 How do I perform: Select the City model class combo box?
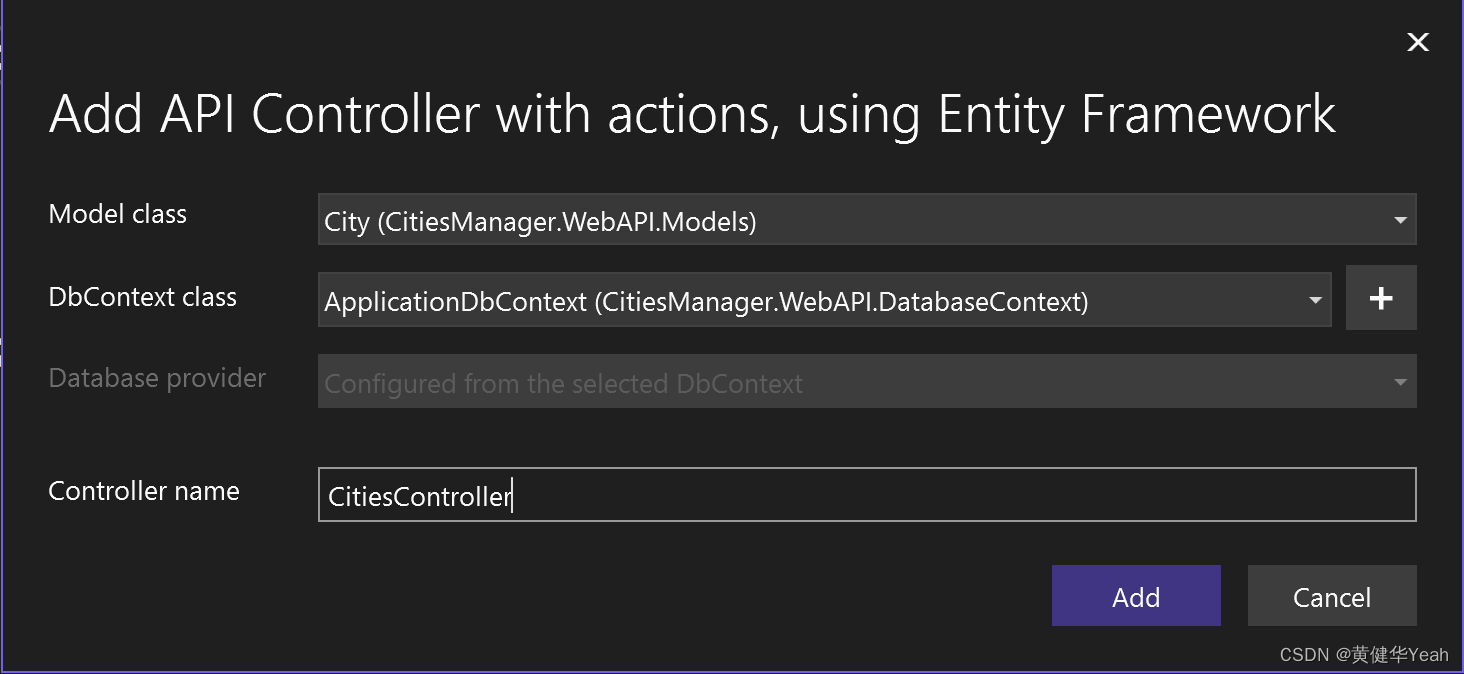click(x=700, y=219)
